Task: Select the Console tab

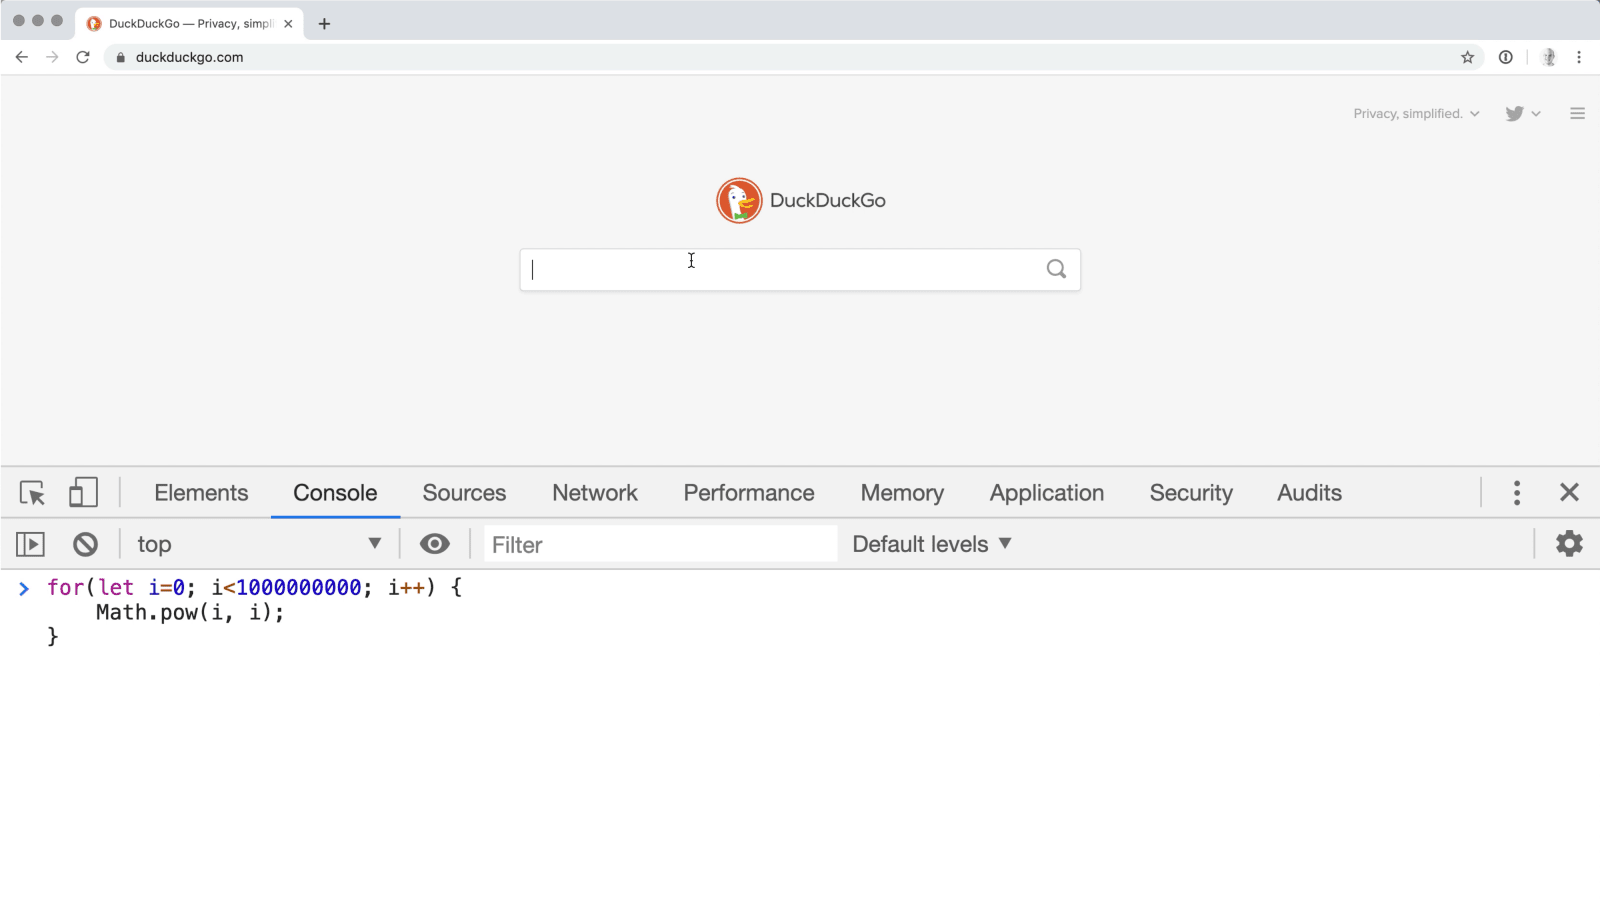Action: coord(335,493)
